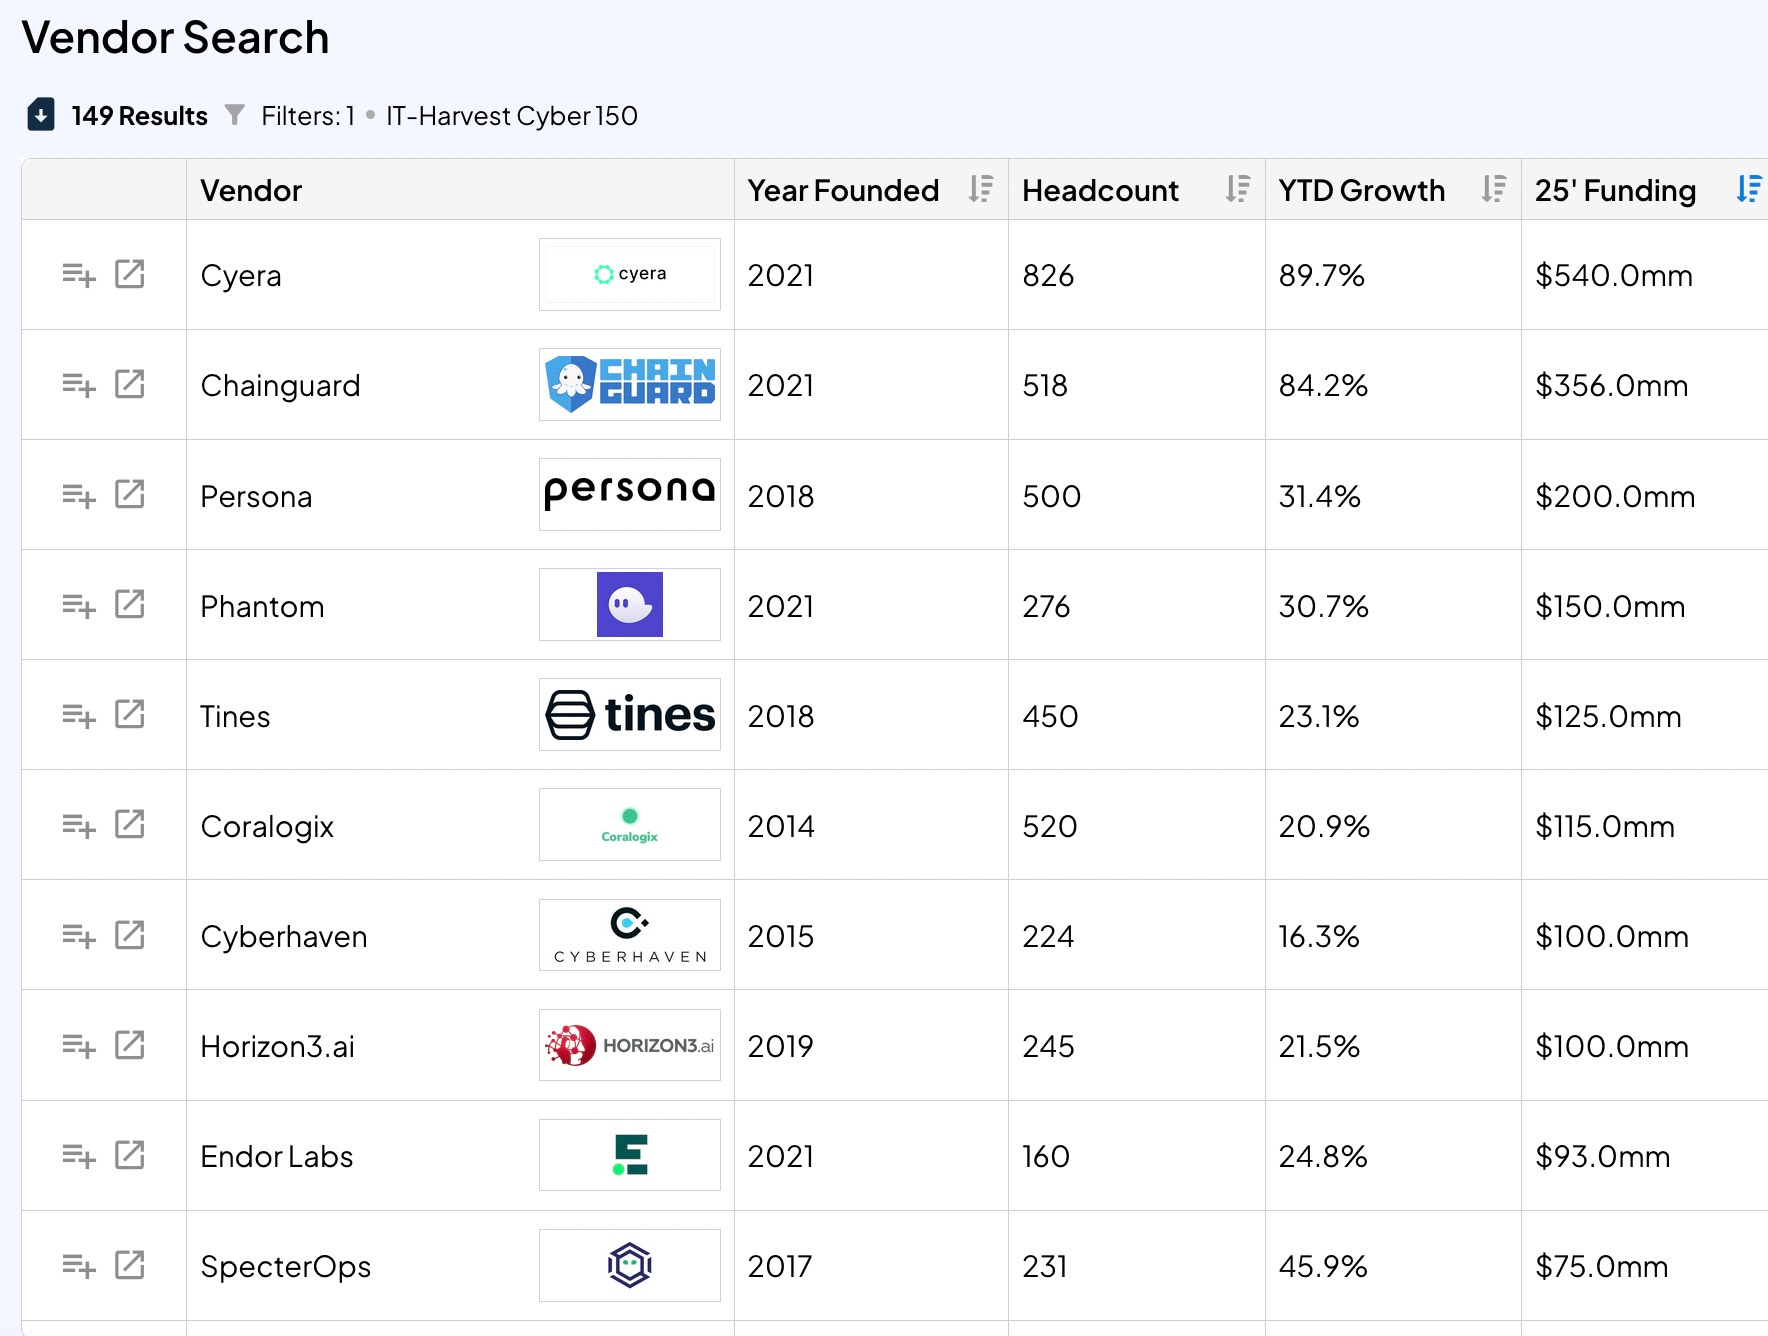Click the Coralogix logo thumbnail
Screen dimensions: 1768x1336
[630, 824]
